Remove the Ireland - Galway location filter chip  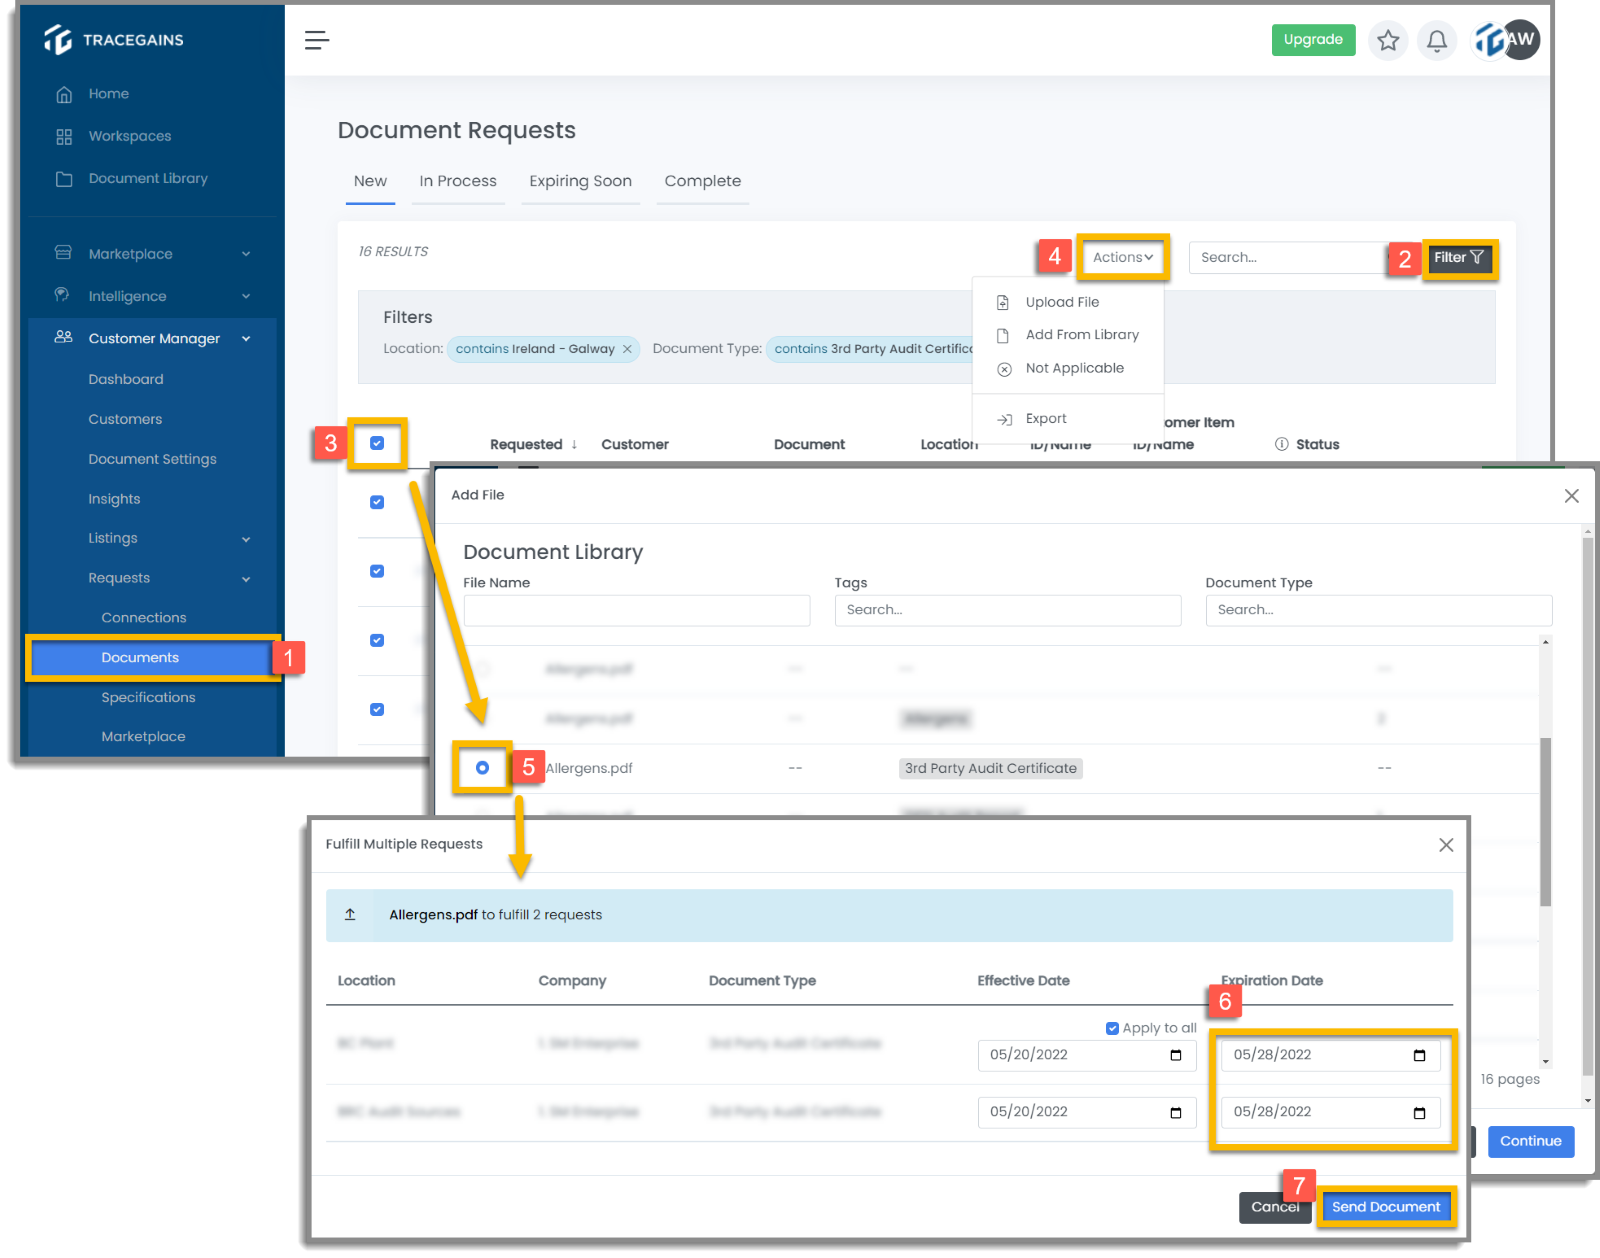tap(627, 349)
